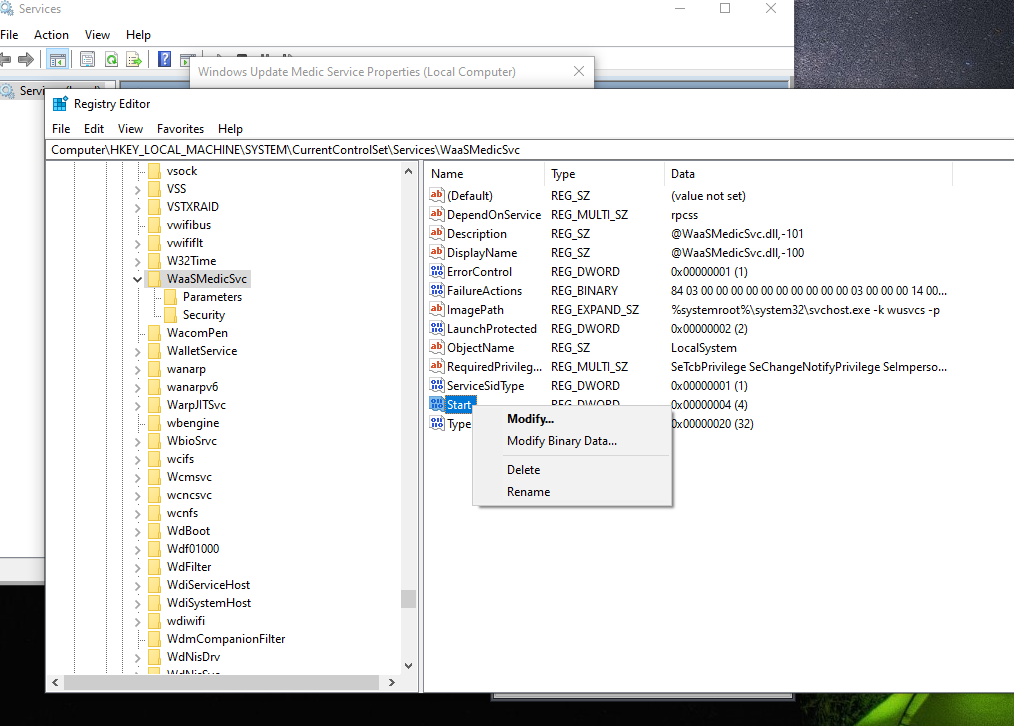Viewport: 1014px width, 726px height.
Task: Open Favorites menu in Registry Editor
Action: tap(180, 129)
